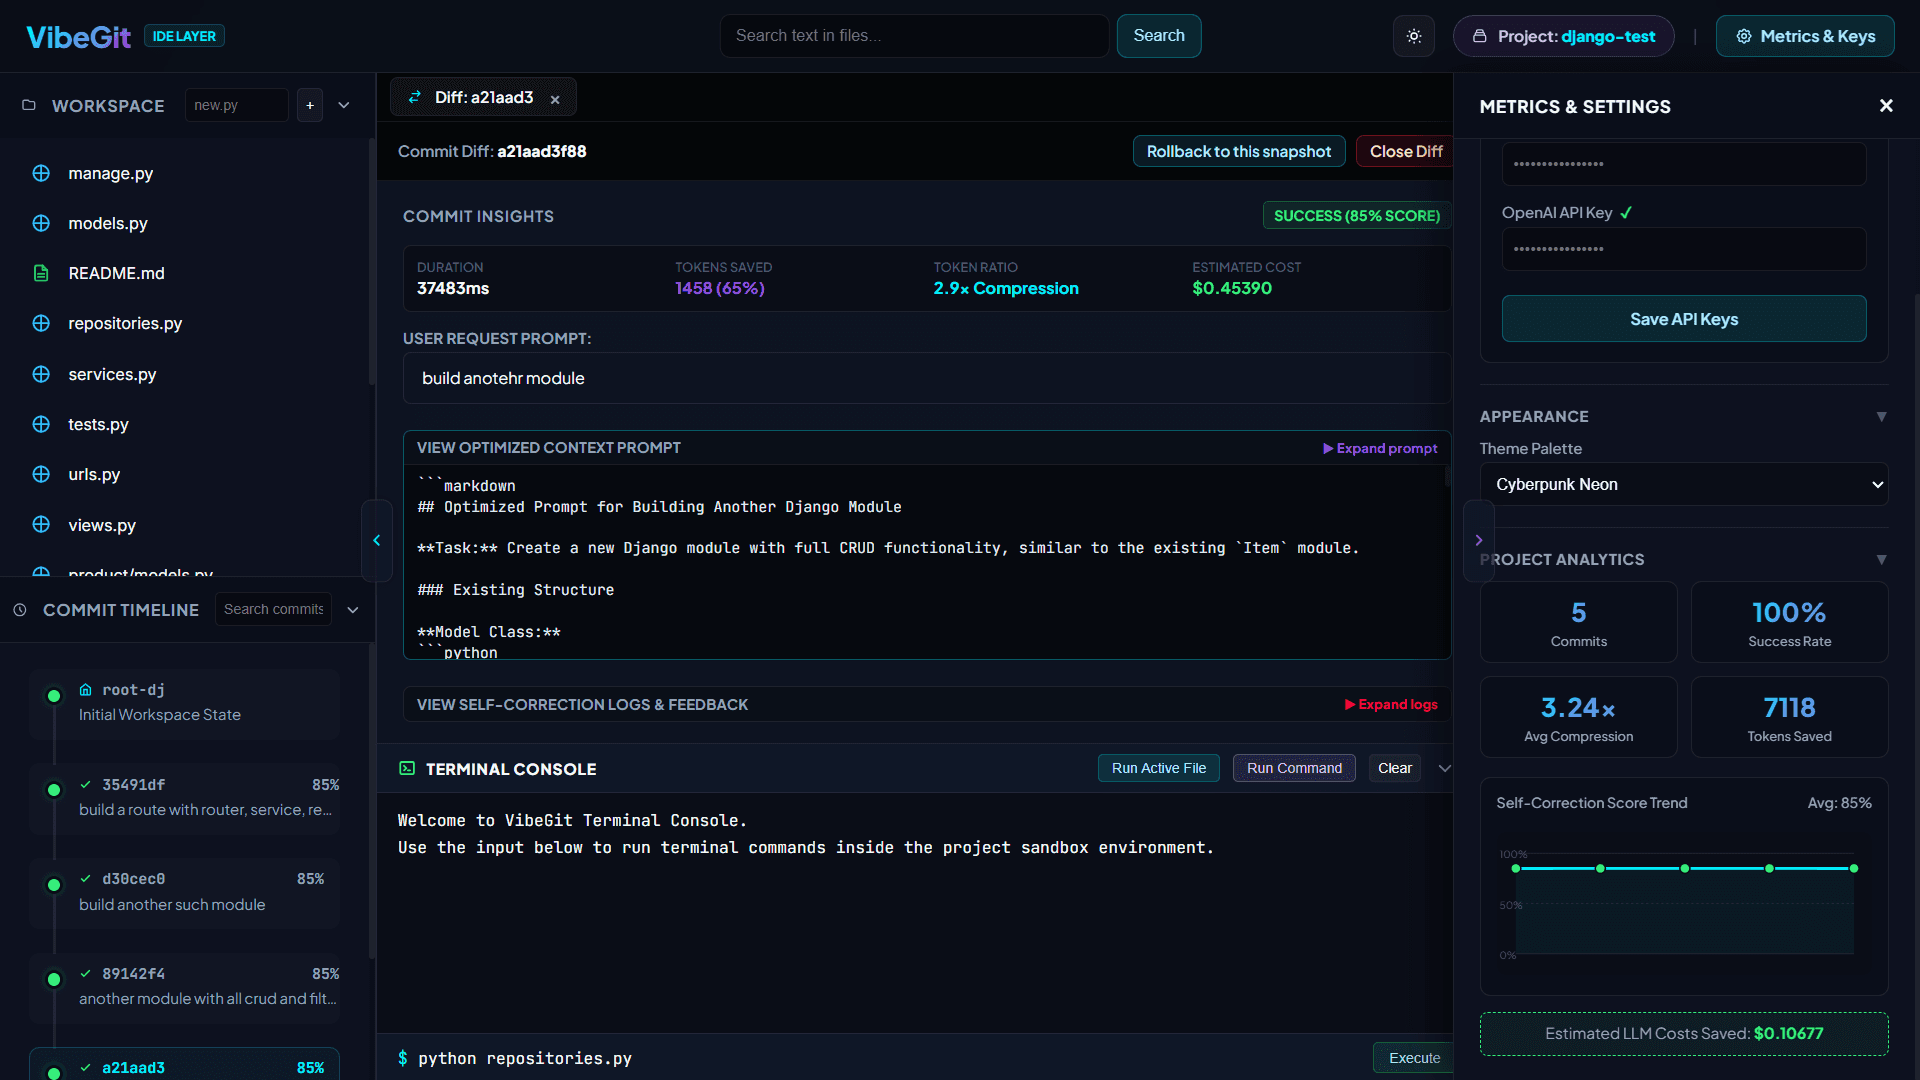Click the README.md document icon
Viewport: 1920px width, 1080px height.
(x=41, y=273)
